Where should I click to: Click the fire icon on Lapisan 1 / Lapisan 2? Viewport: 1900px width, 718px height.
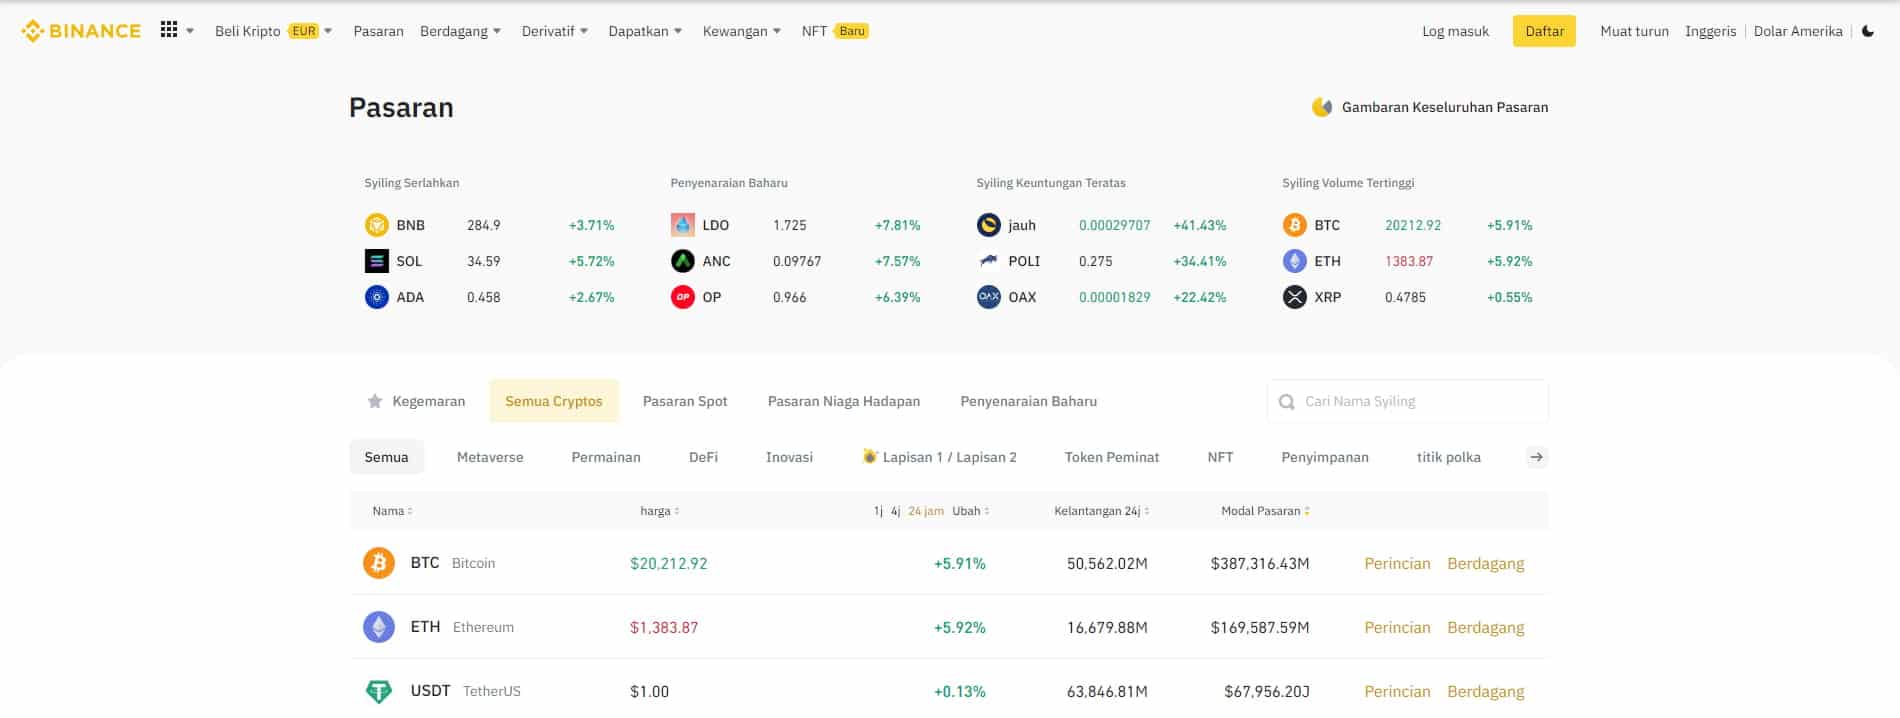[869, 456]
